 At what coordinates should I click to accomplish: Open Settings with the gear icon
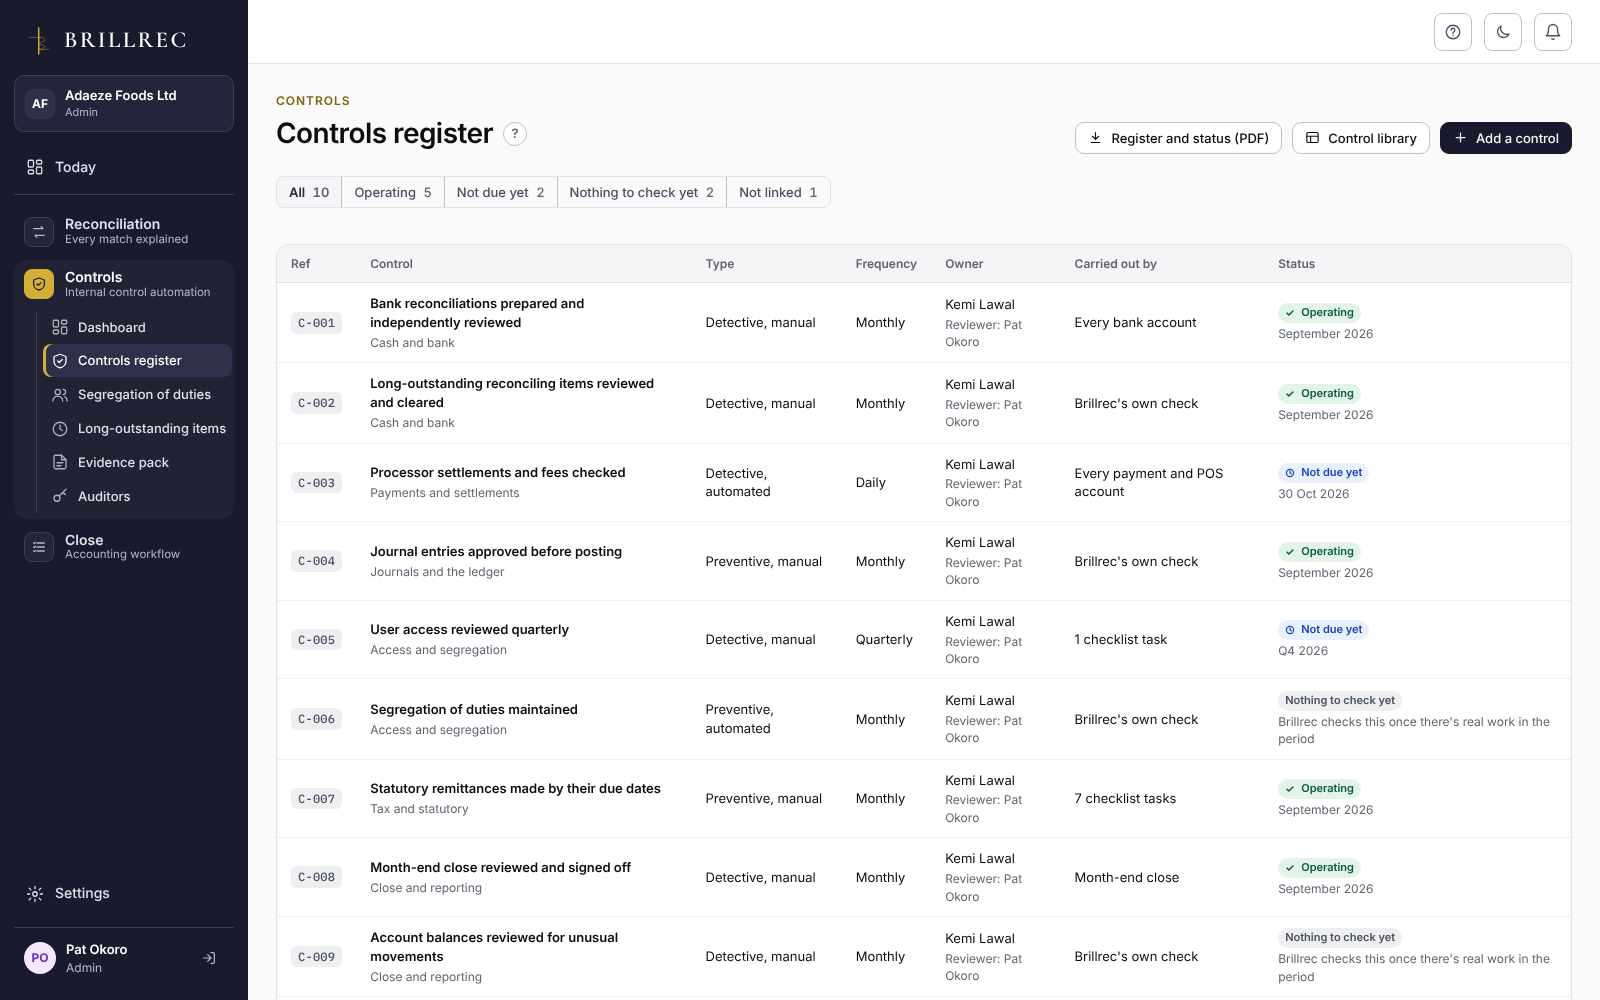(x=35, y=893)
